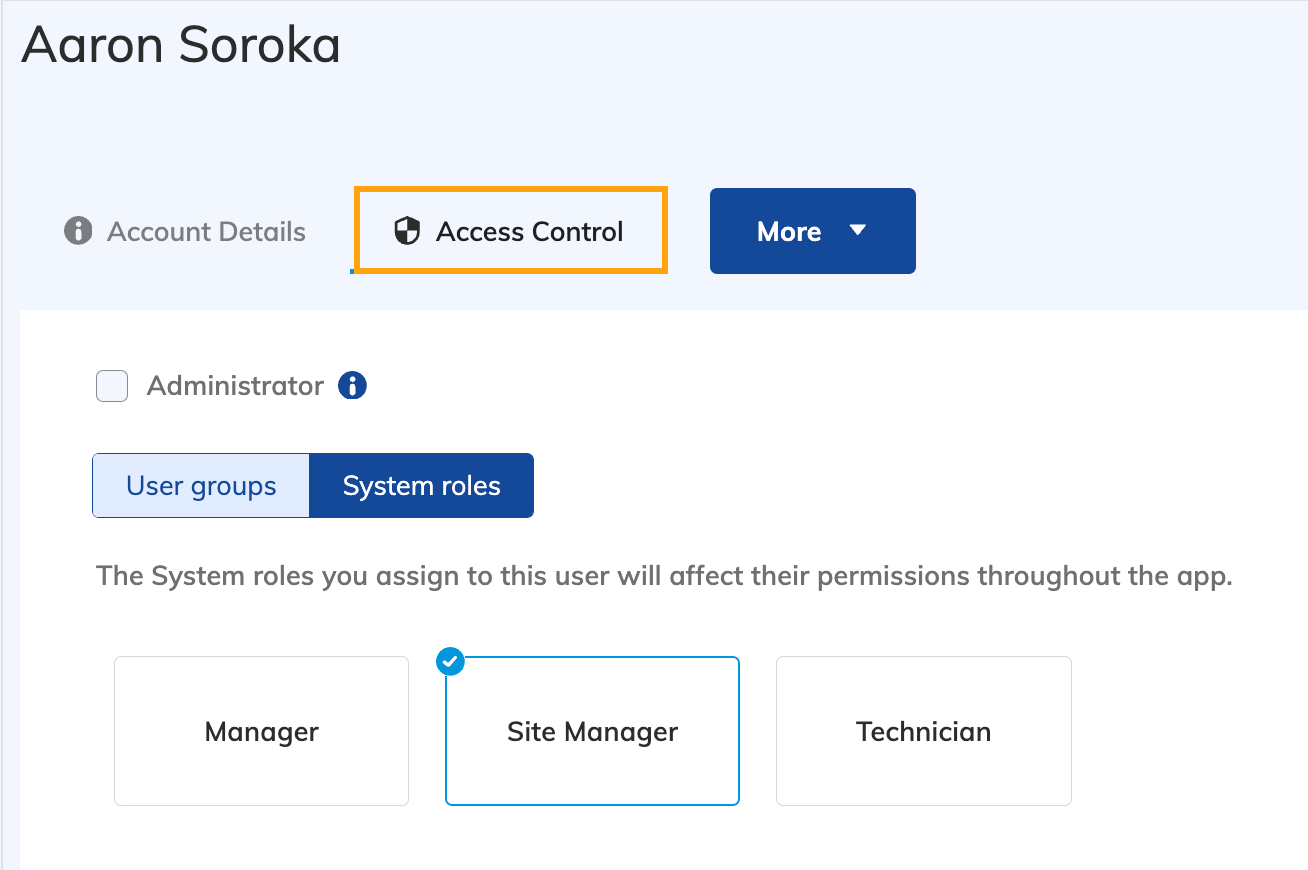Enable the Administrator checkbox
The image size is (1308, 870).
tap(111, 385)
